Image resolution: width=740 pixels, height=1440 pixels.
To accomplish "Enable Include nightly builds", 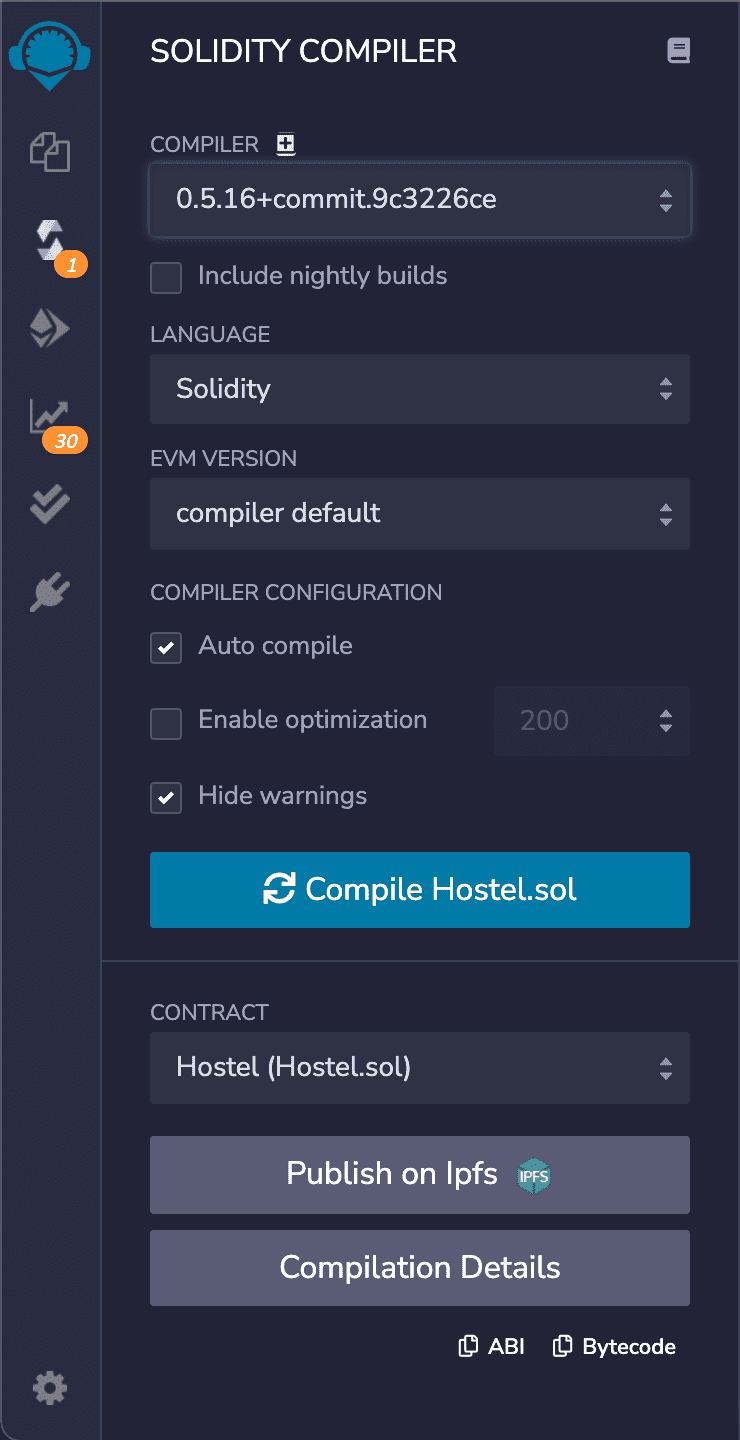I will (166, 278).
